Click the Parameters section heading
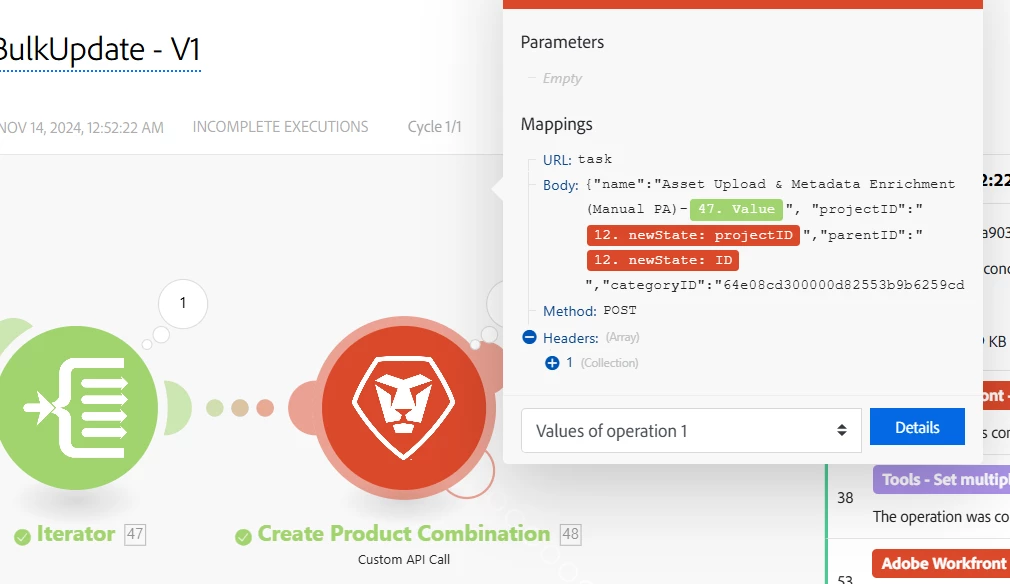Viewport: 1010px width, 584px height. point(562,42)
